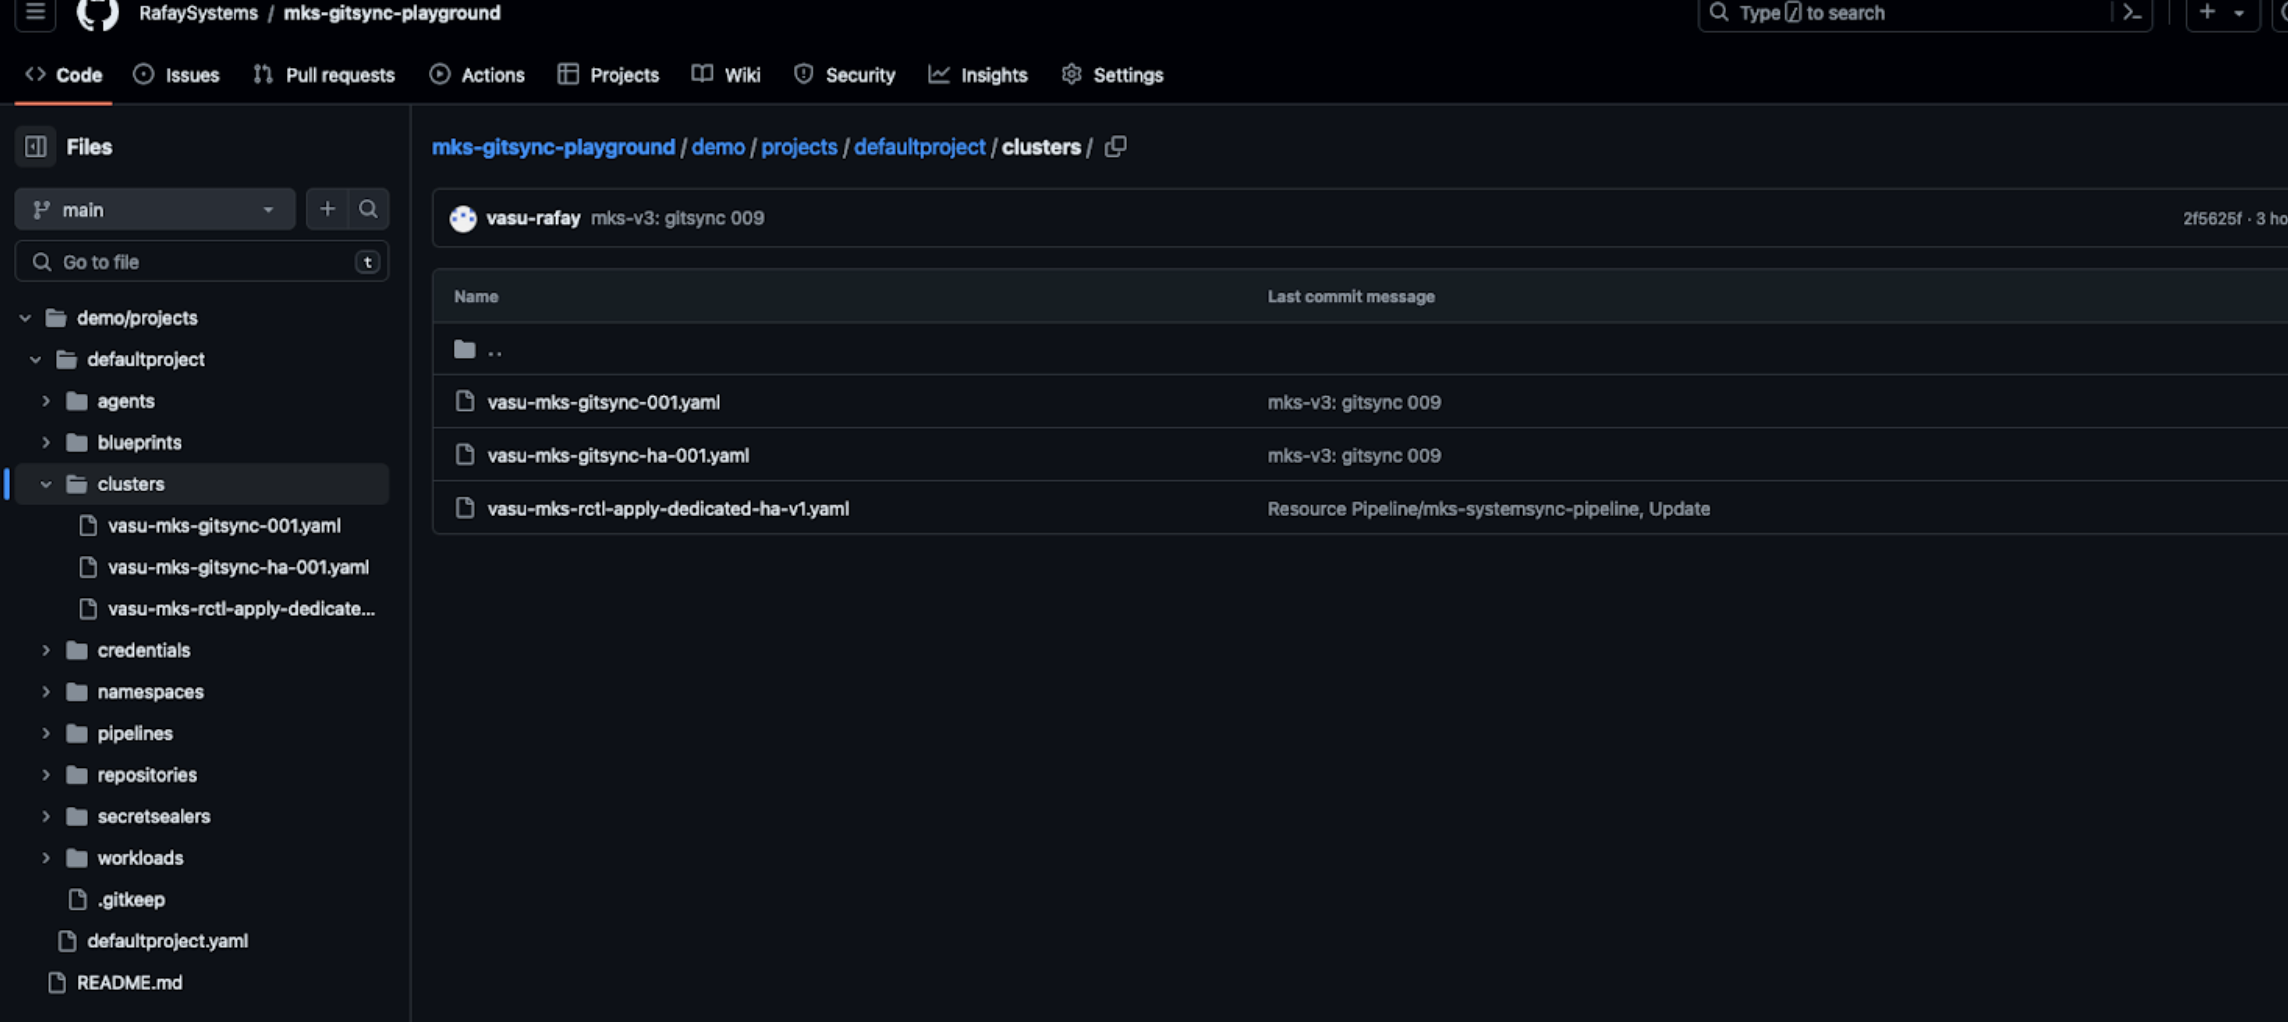
Task: Expand the blueprints folder chevron
Action: tap(46, 442)
